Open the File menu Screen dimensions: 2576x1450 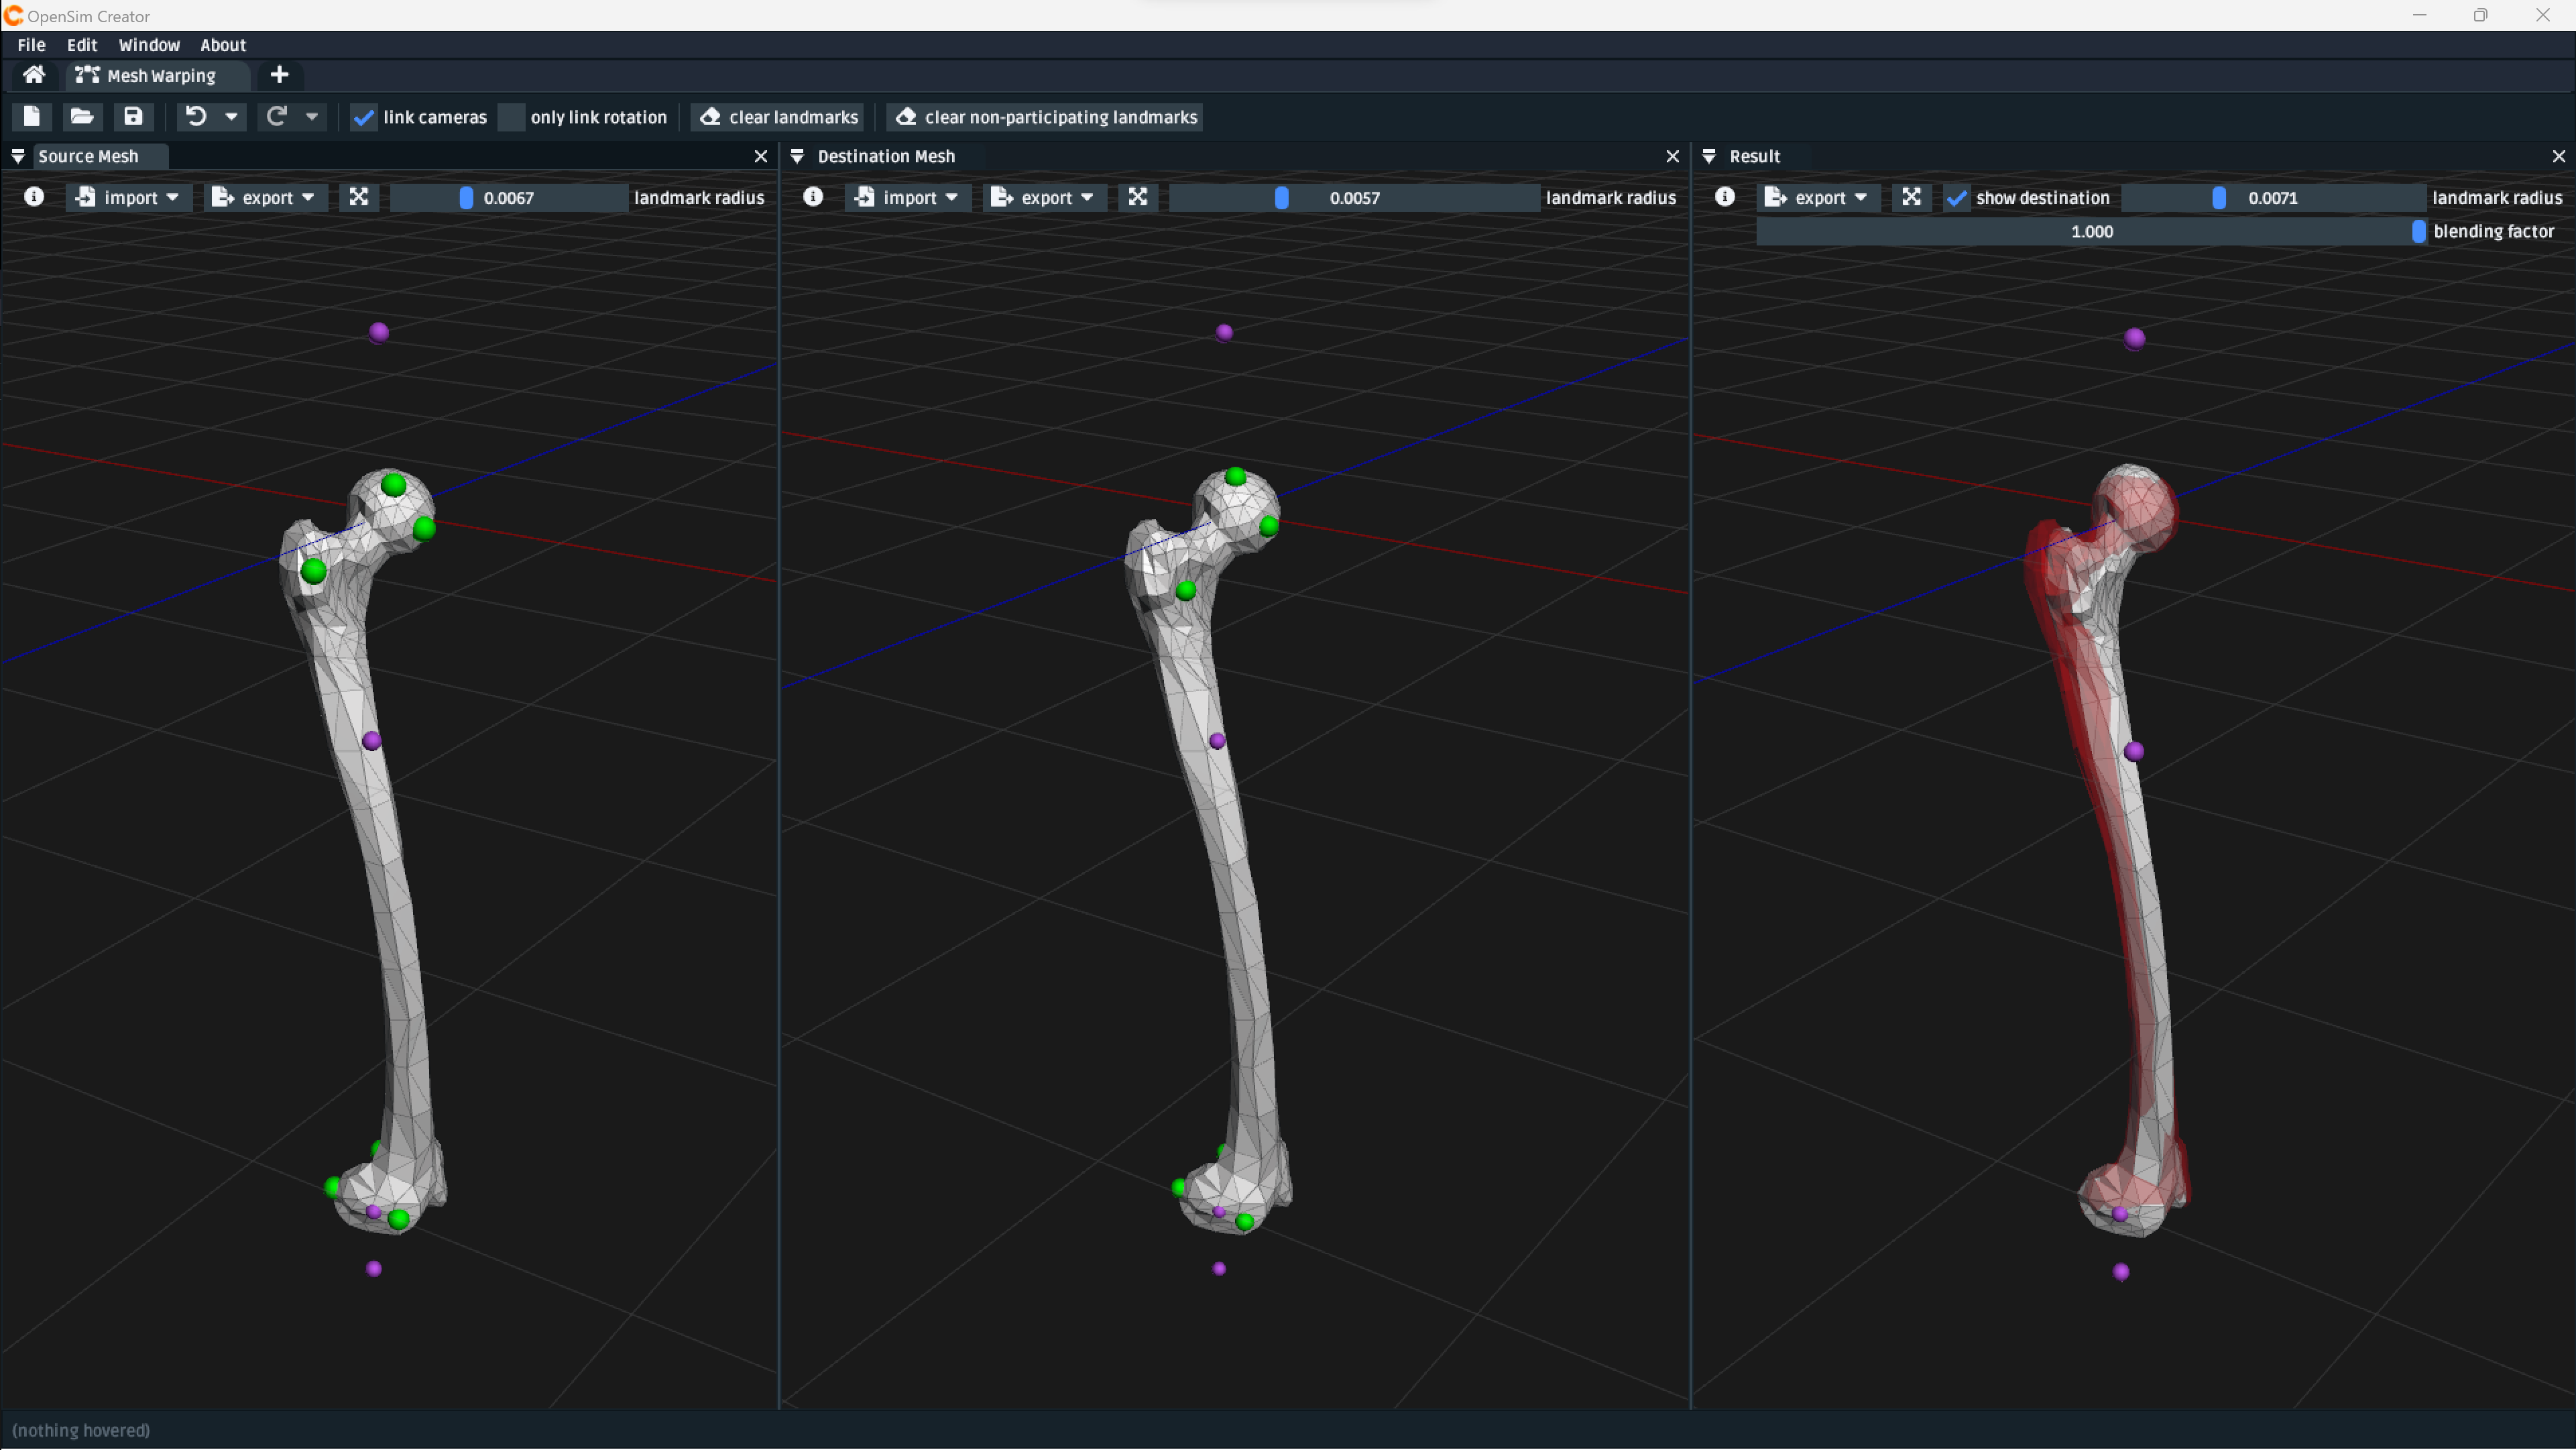pos(31,44)
